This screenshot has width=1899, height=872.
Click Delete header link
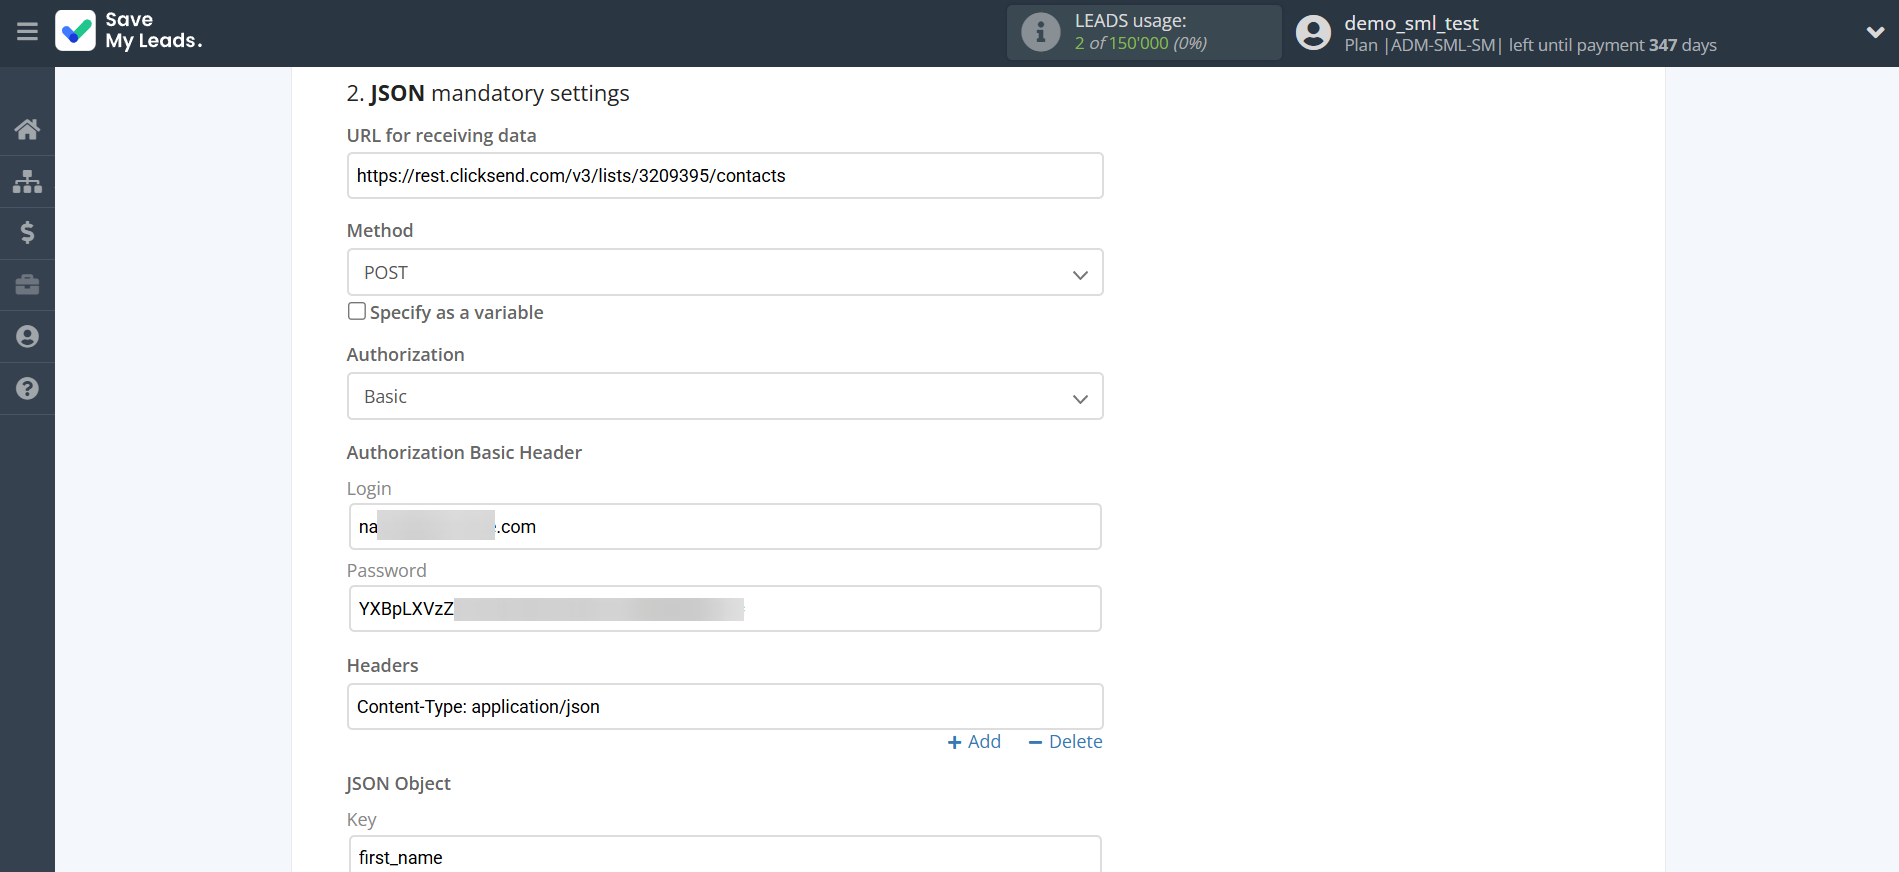pyautogui.click(x=1065, y=742)
